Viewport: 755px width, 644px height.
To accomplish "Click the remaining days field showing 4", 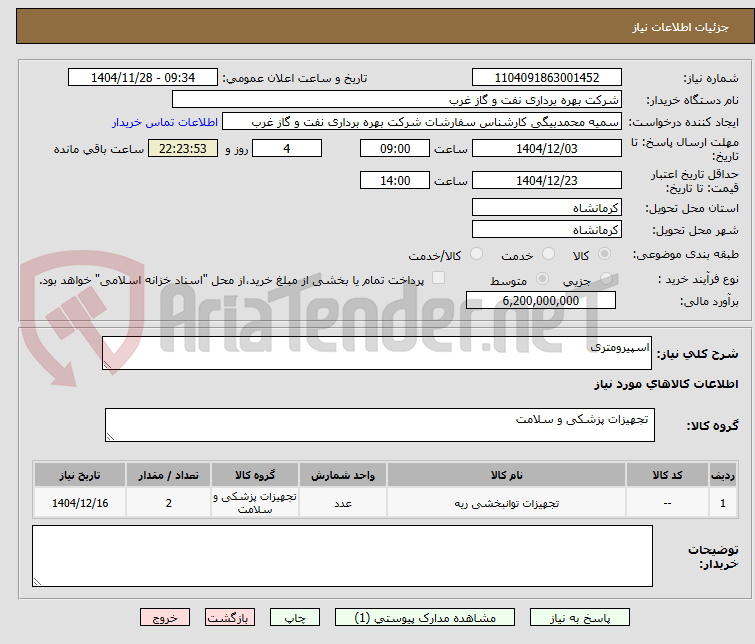I will point(287,148).
